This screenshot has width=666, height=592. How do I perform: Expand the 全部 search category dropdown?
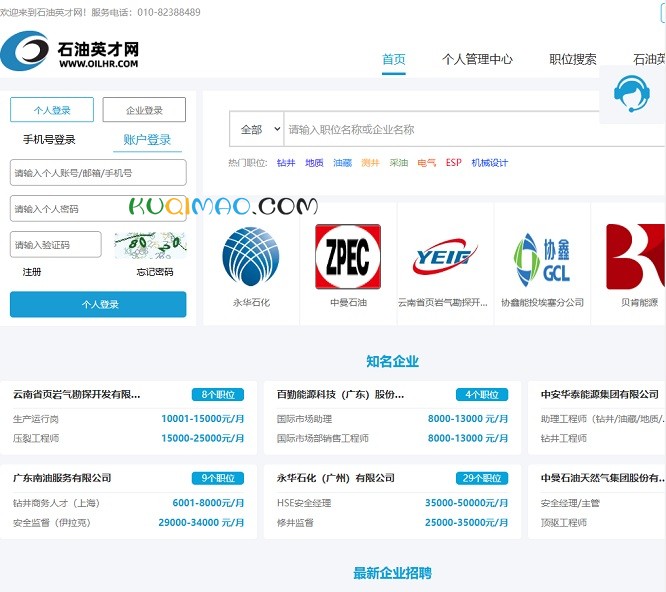[x=257, y=129]
